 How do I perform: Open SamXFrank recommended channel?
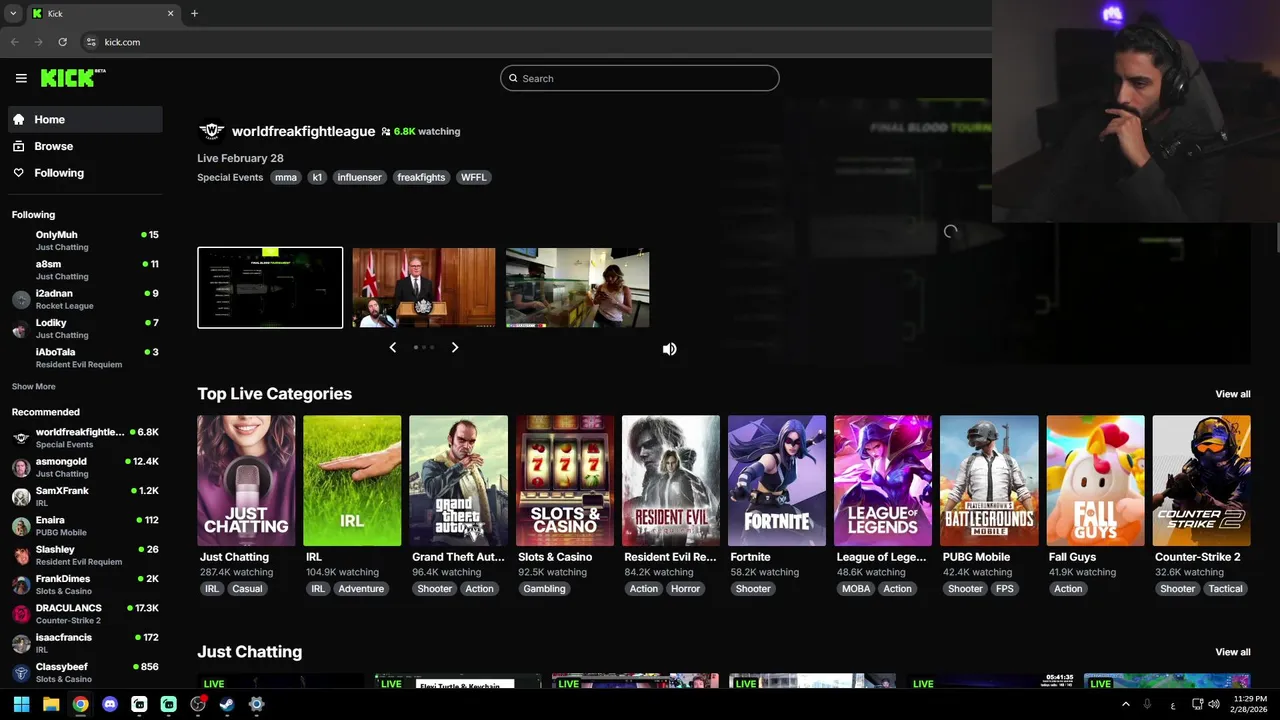pyautogui.click(x=85, y=496)
